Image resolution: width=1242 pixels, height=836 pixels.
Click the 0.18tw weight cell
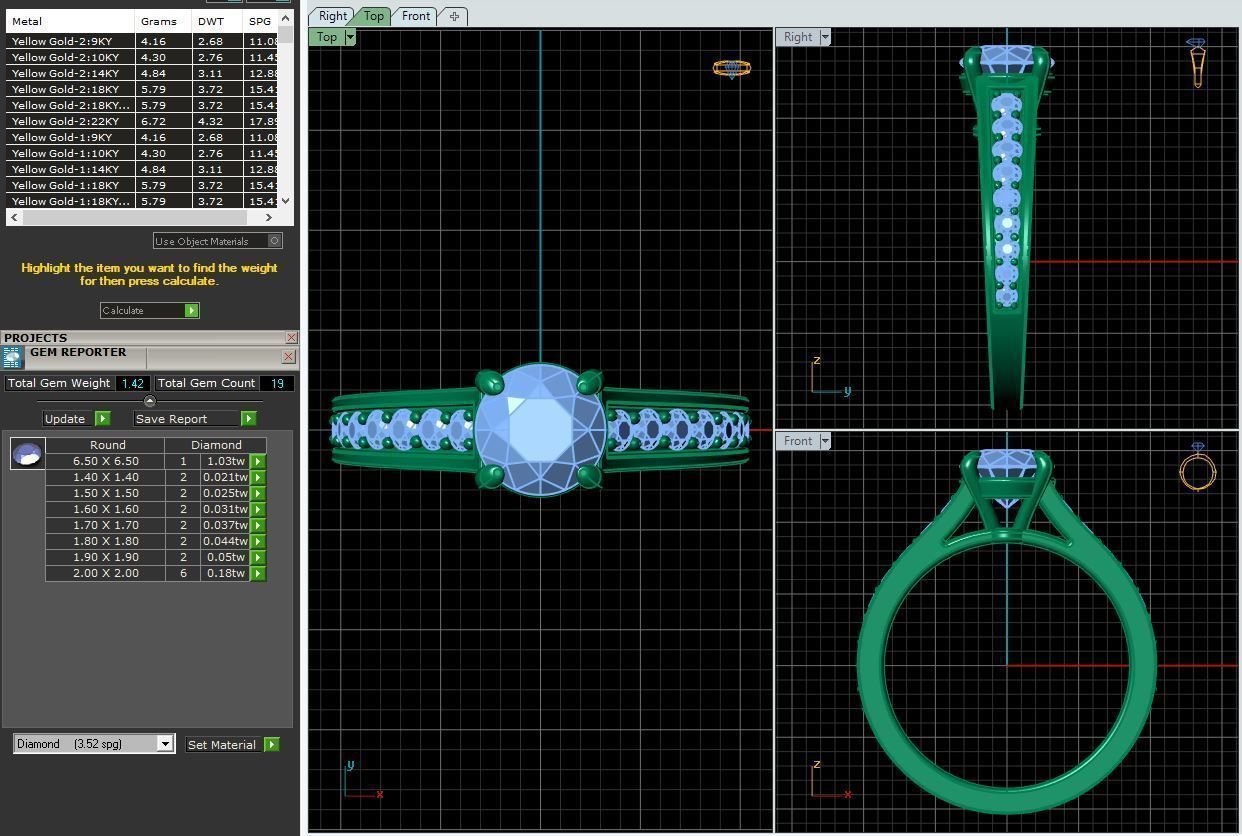pos(225,573)
